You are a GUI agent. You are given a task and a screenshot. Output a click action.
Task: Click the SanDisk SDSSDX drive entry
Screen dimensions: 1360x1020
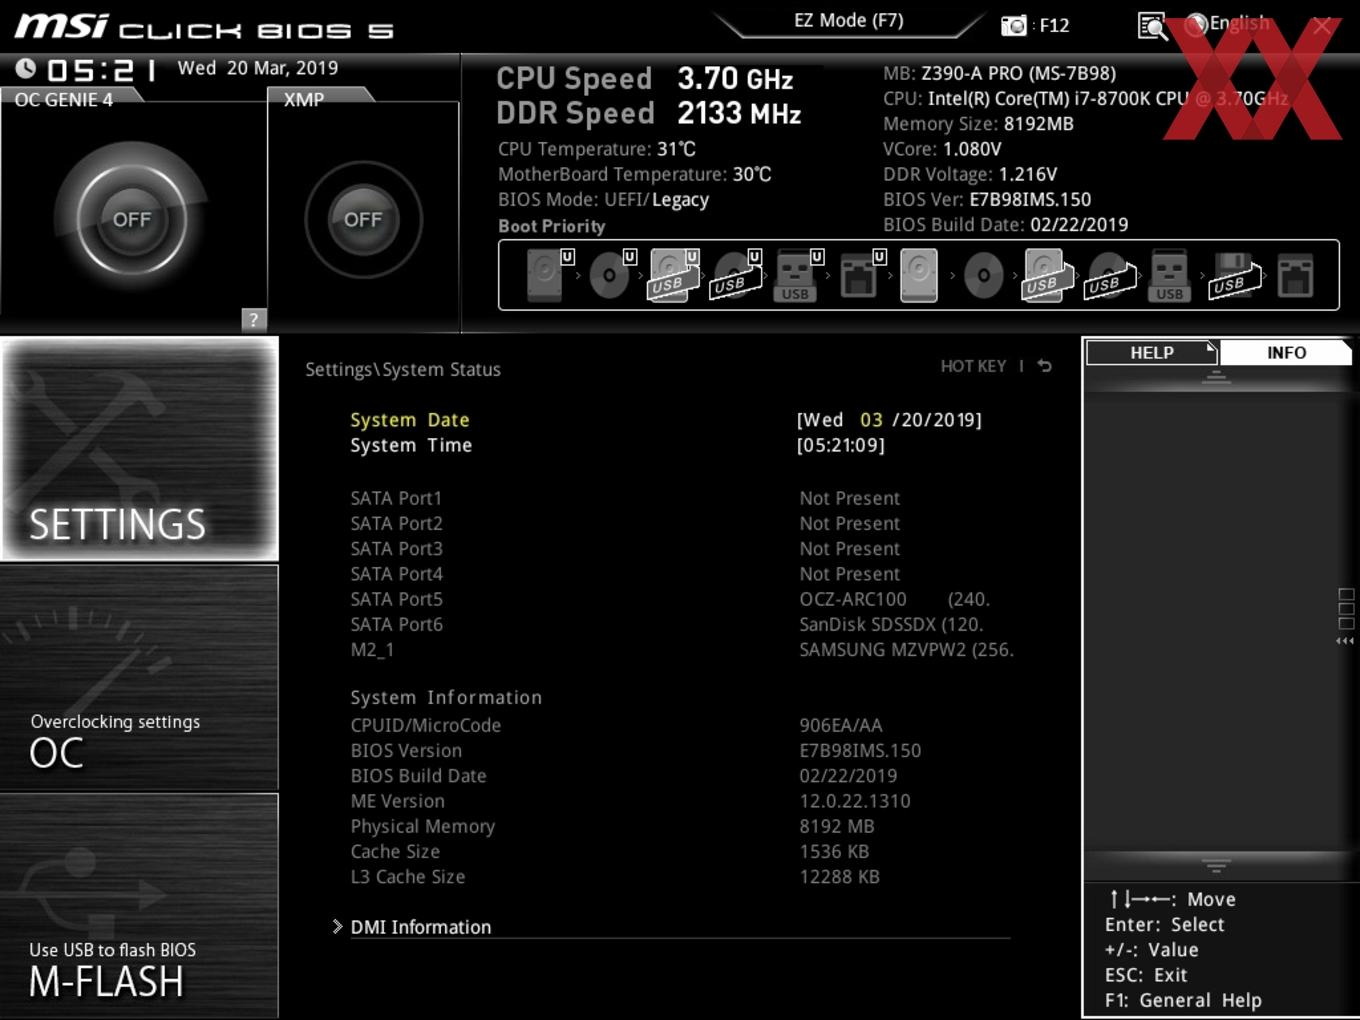(891, 624)
